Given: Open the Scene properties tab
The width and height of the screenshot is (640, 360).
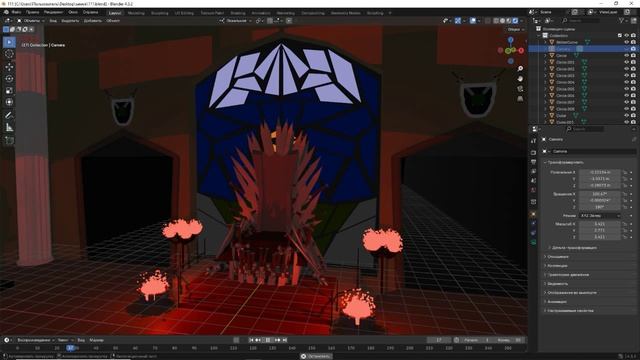Looking at the screenshot, I should tap(533, 181).
